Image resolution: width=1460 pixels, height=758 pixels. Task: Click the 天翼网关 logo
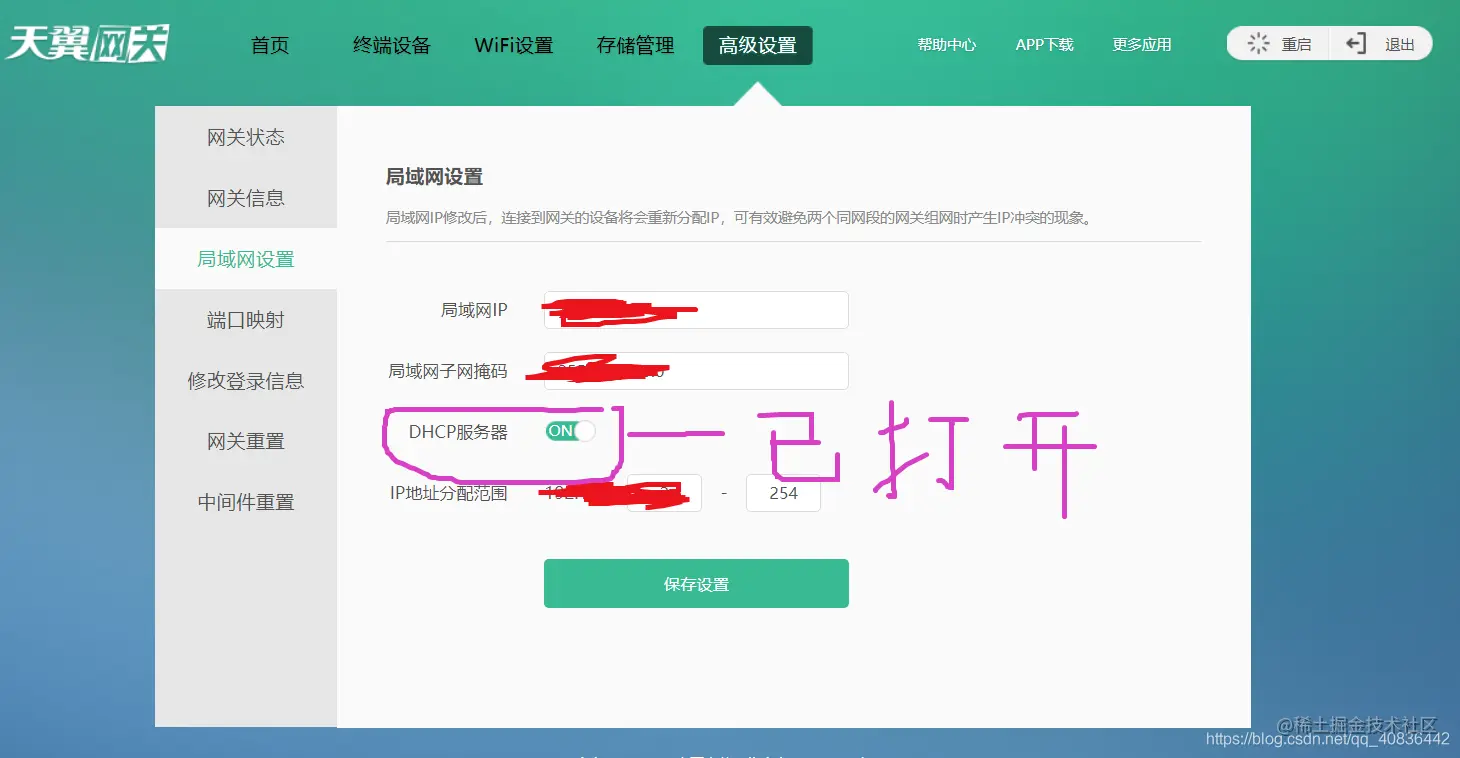(x=88, y=43)
